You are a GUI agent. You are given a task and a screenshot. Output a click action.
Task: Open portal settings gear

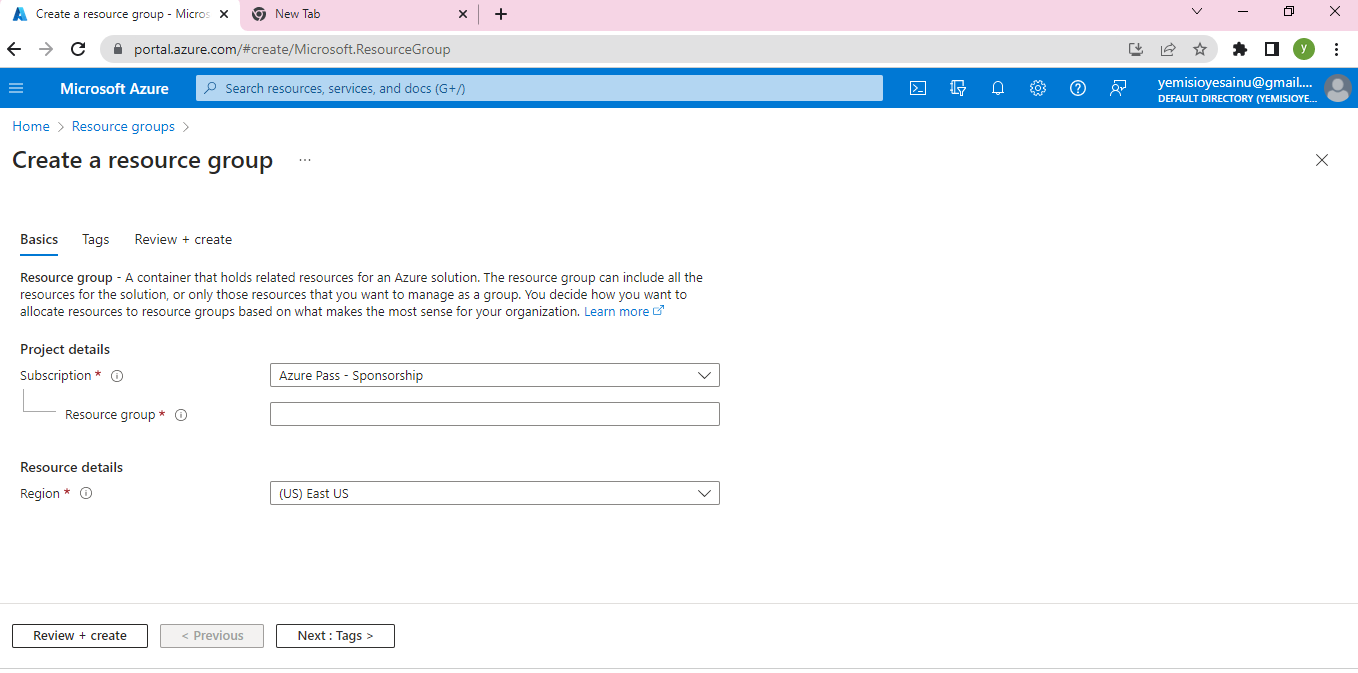[x=1038, y=88]
